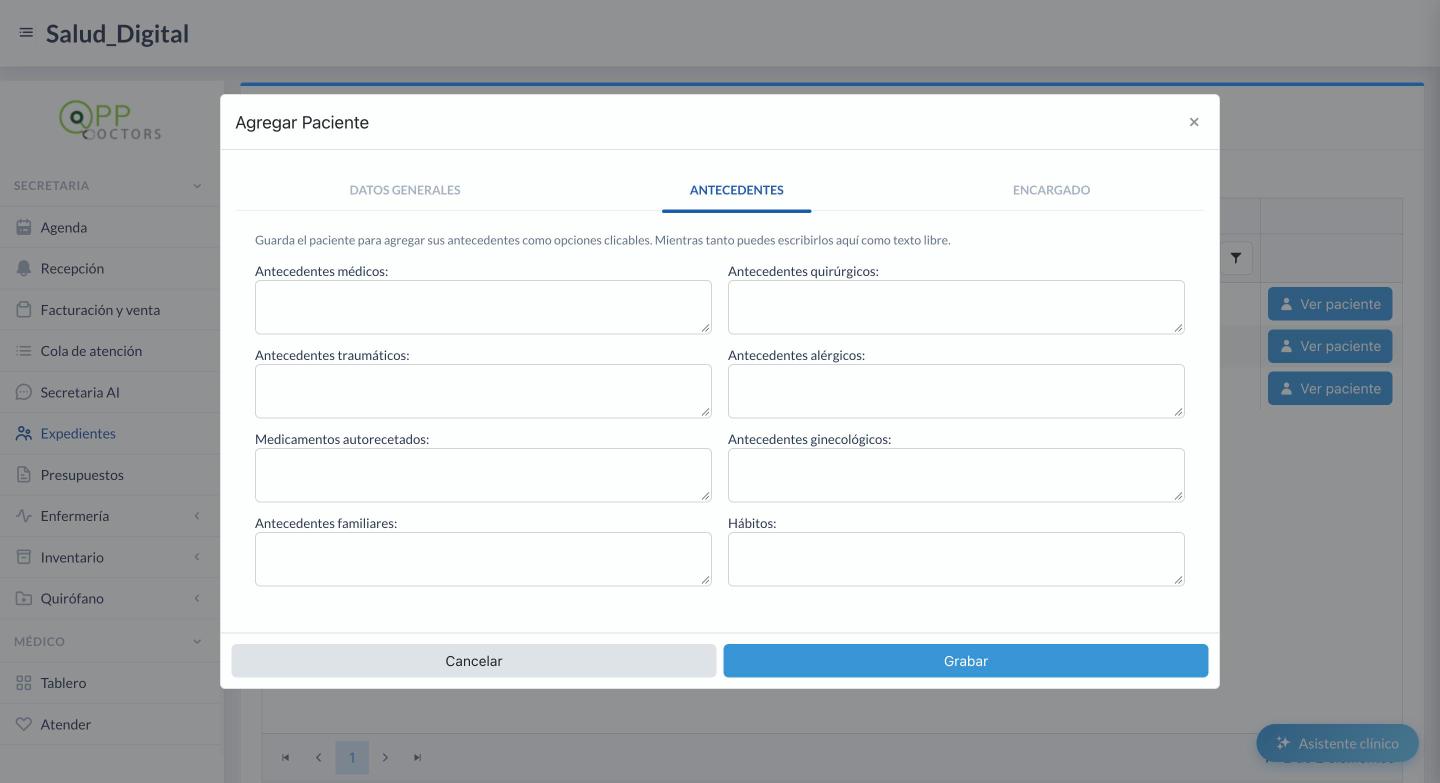
Task: Open Expedientes in the sidebar
Action: click(112, 433)
